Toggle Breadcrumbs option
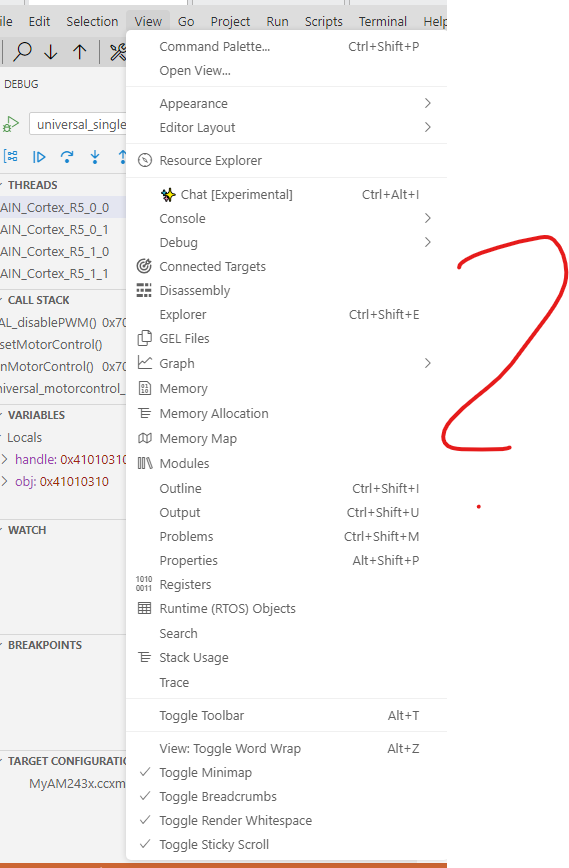 click(286, 797)
